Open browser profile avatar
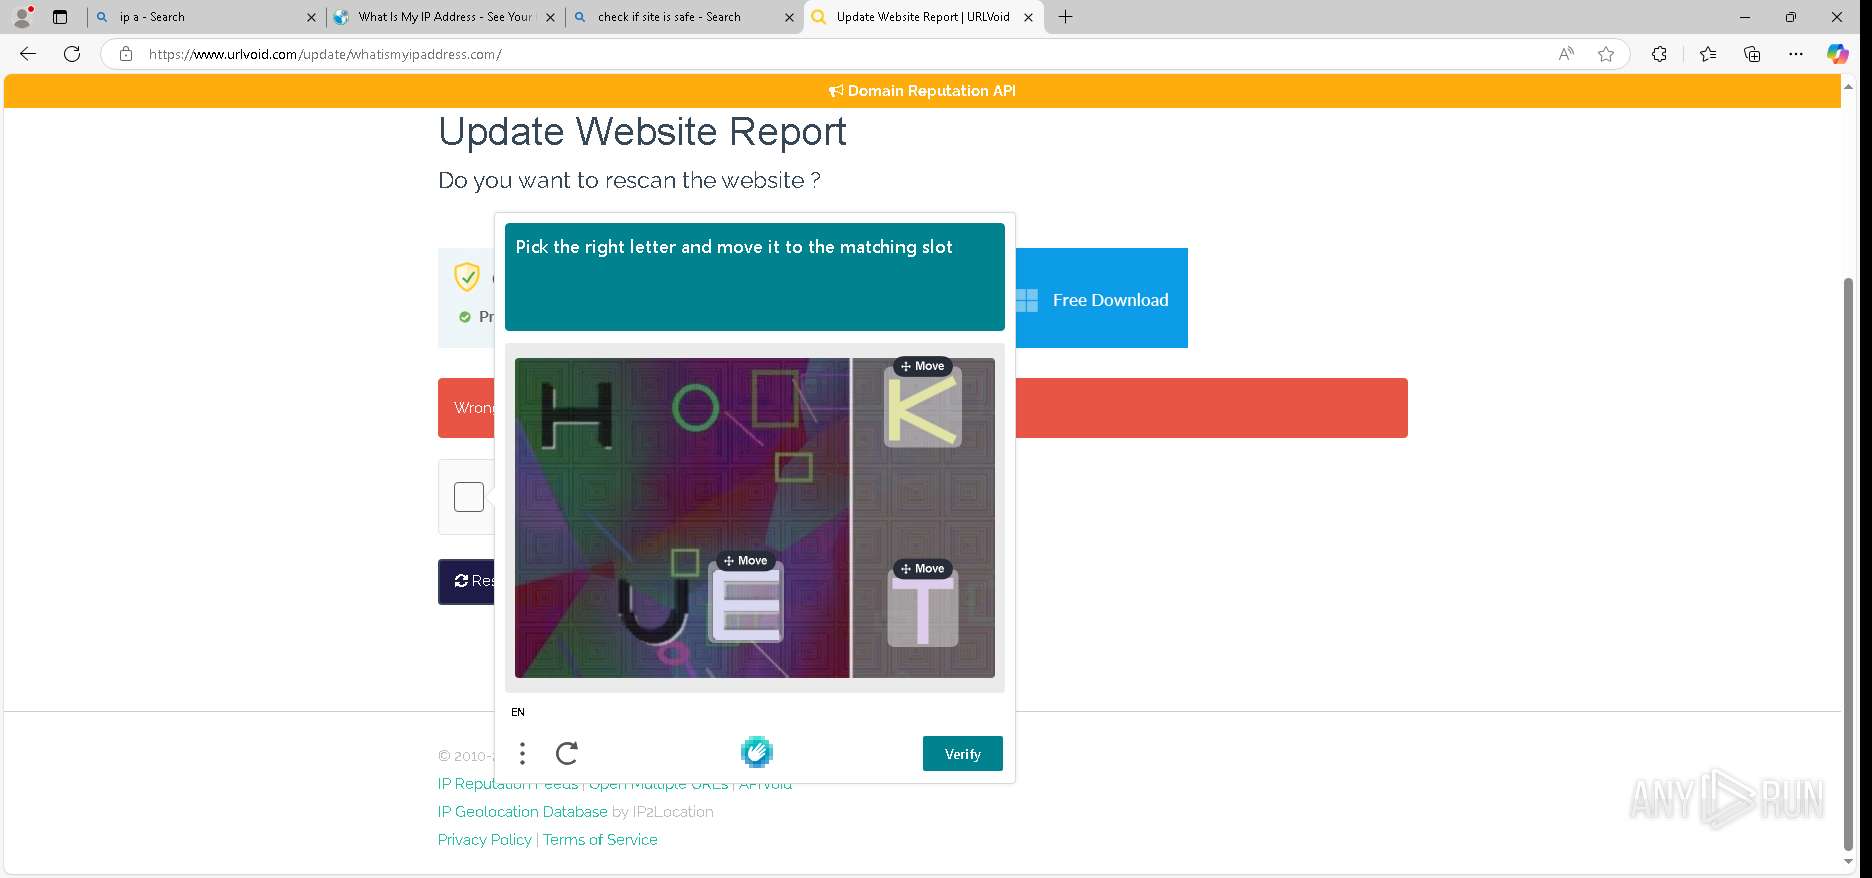Image resolution: width=1872 pixels, height=878 pixels. click(x=22, y=17)
